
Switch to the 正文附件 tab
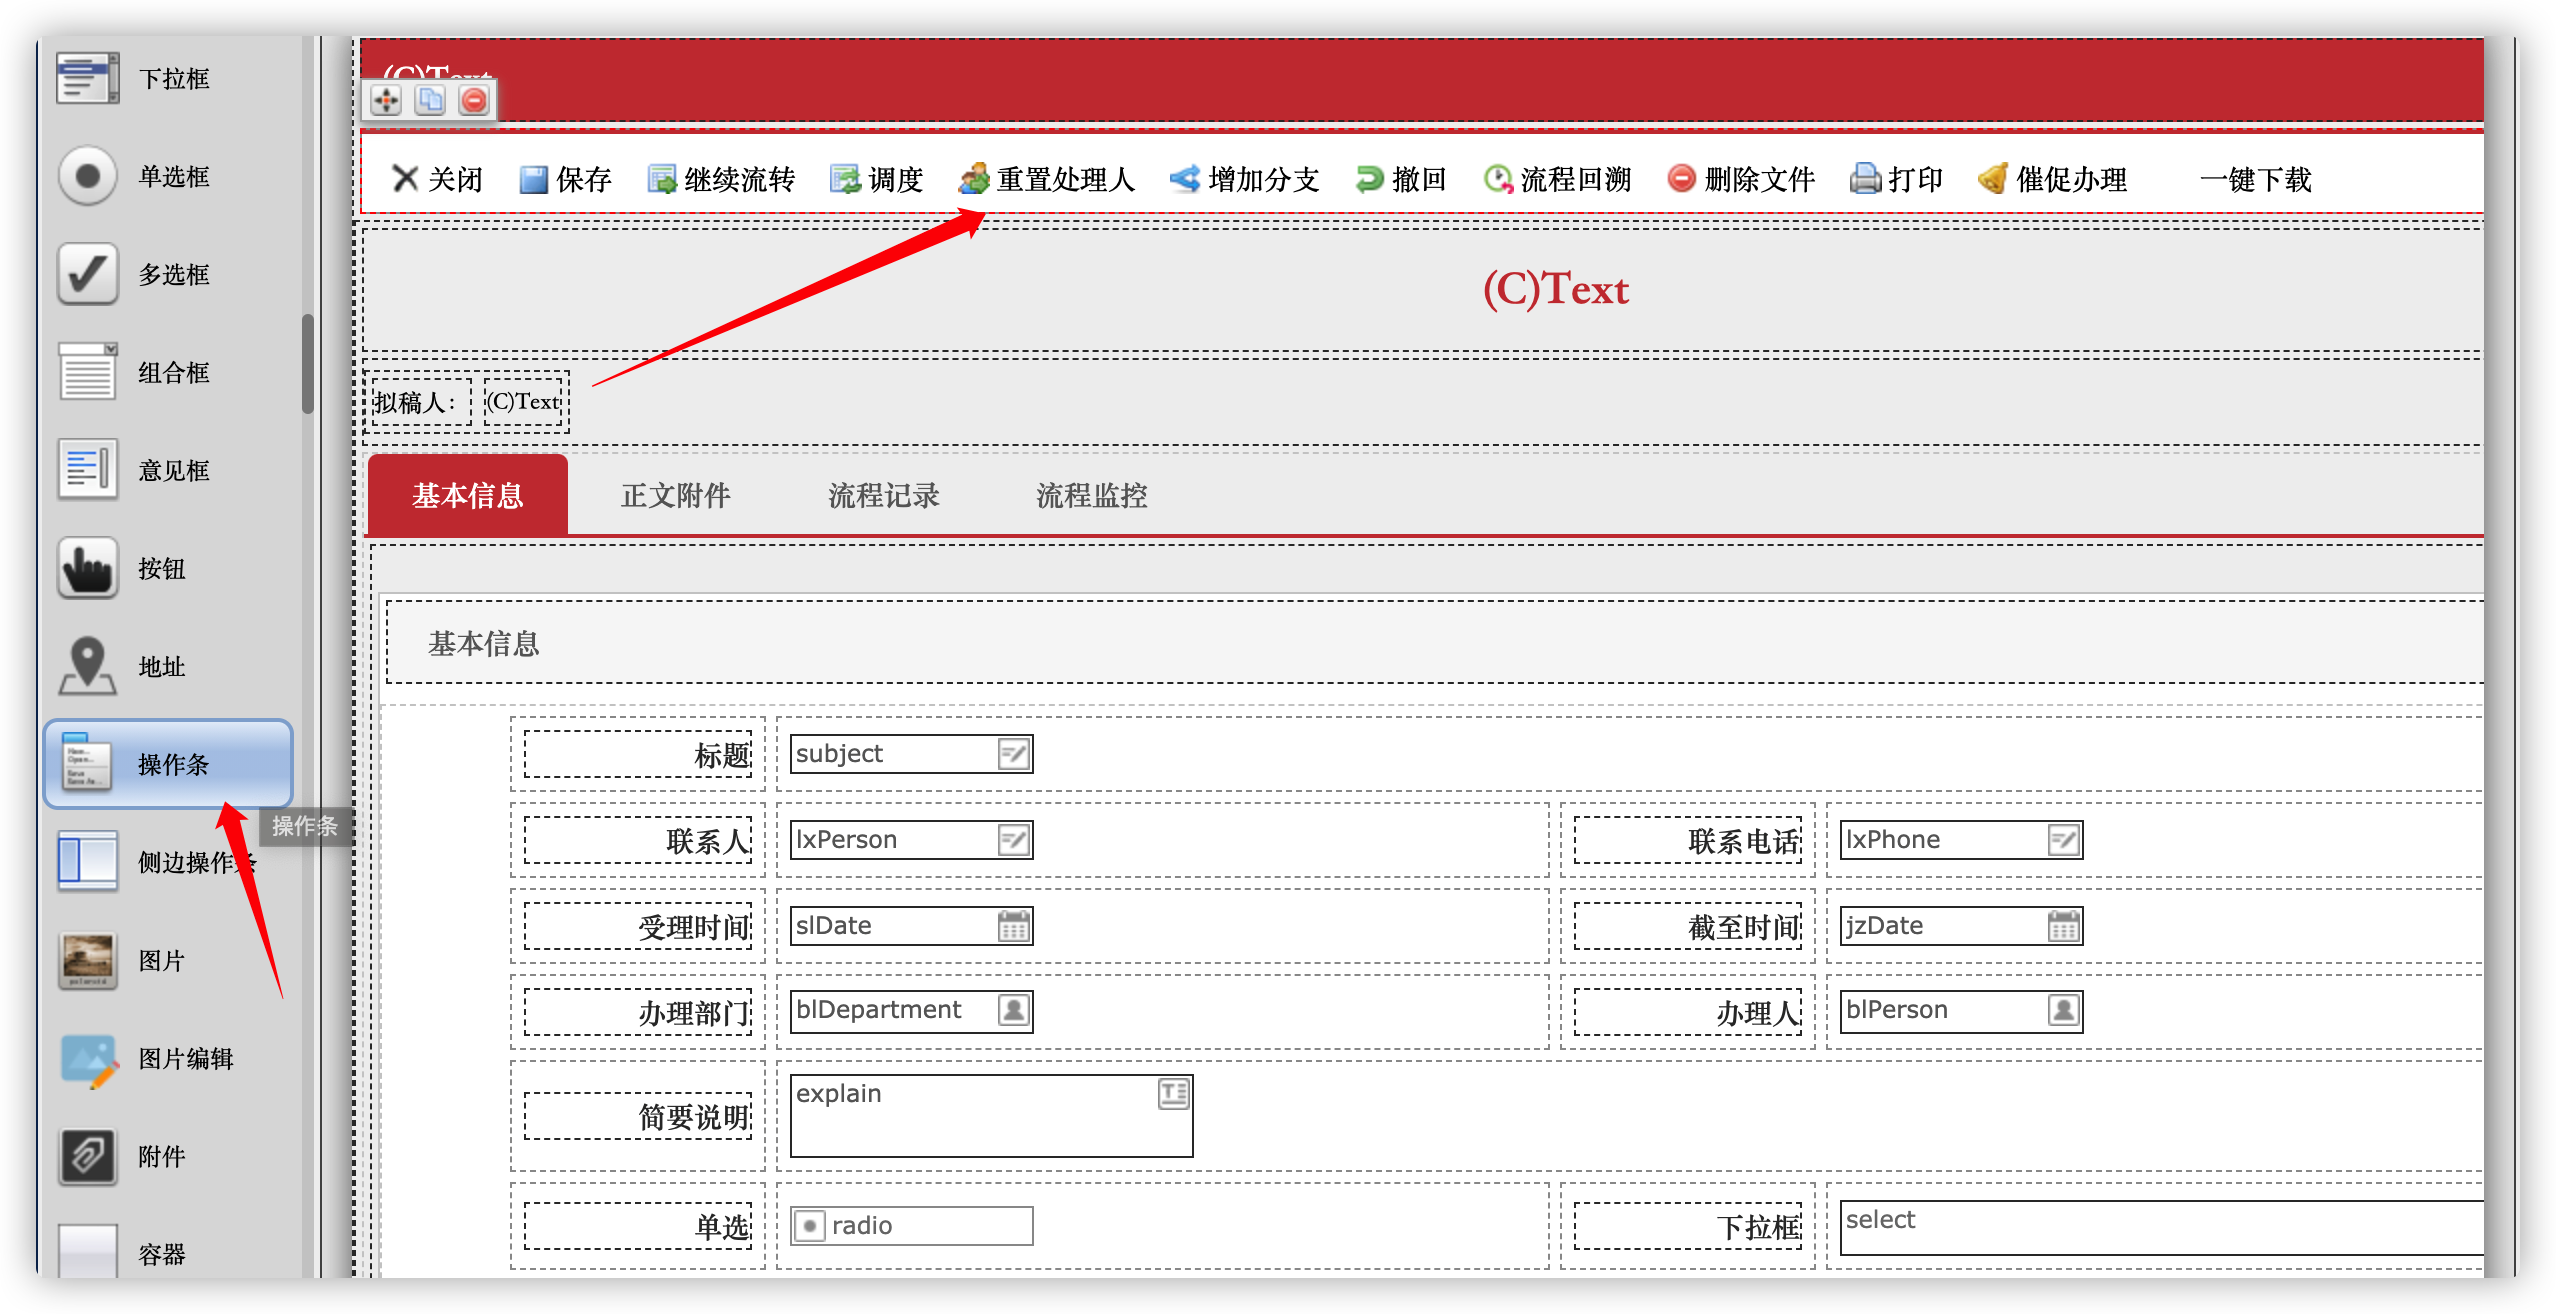click(676, 495)
